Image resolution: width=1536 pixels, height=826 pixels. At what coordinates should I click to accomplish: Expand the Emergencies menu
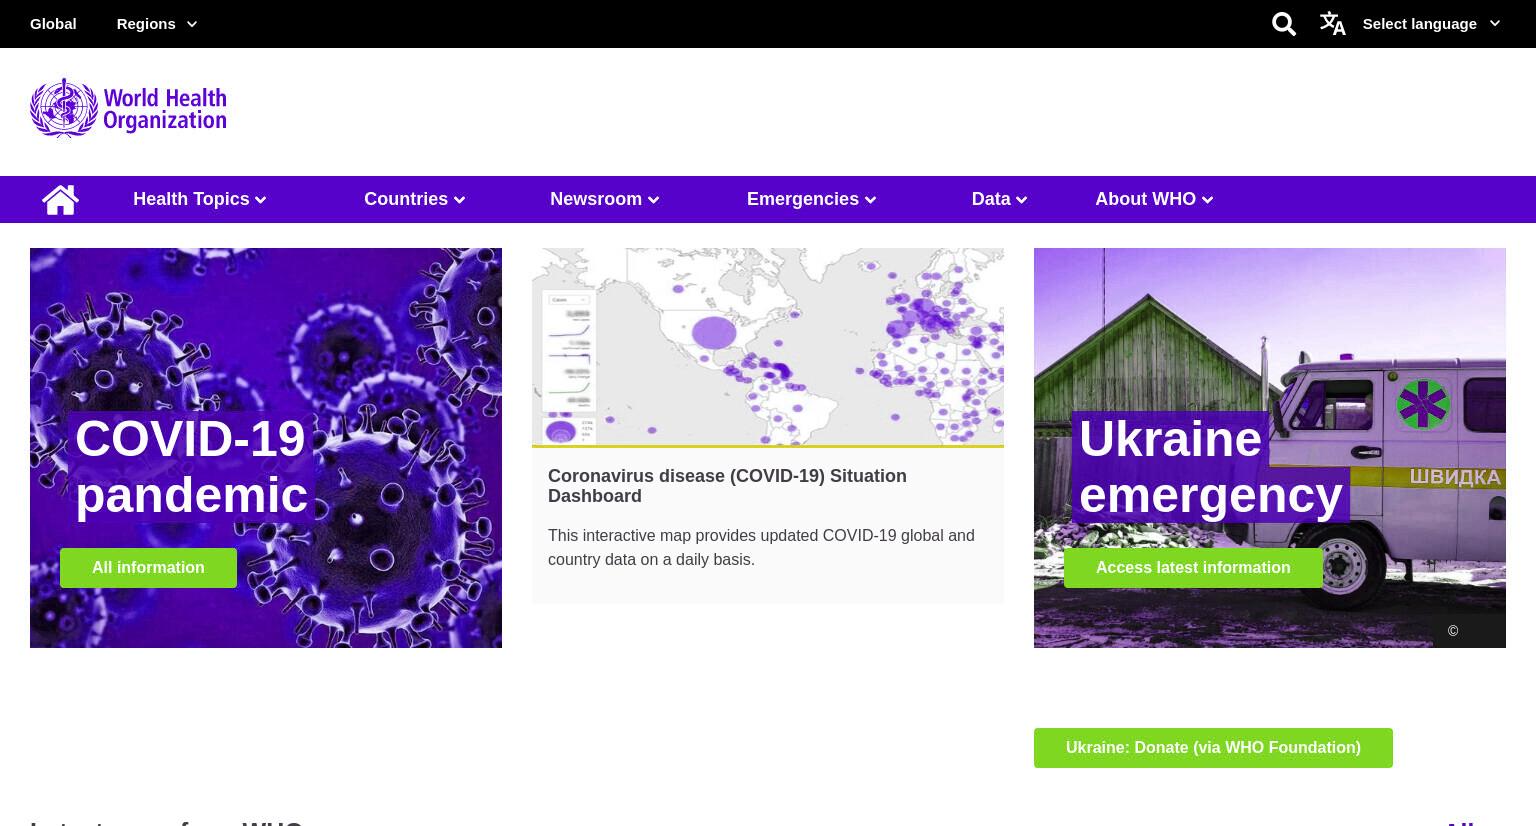click(x=812, y=199)
